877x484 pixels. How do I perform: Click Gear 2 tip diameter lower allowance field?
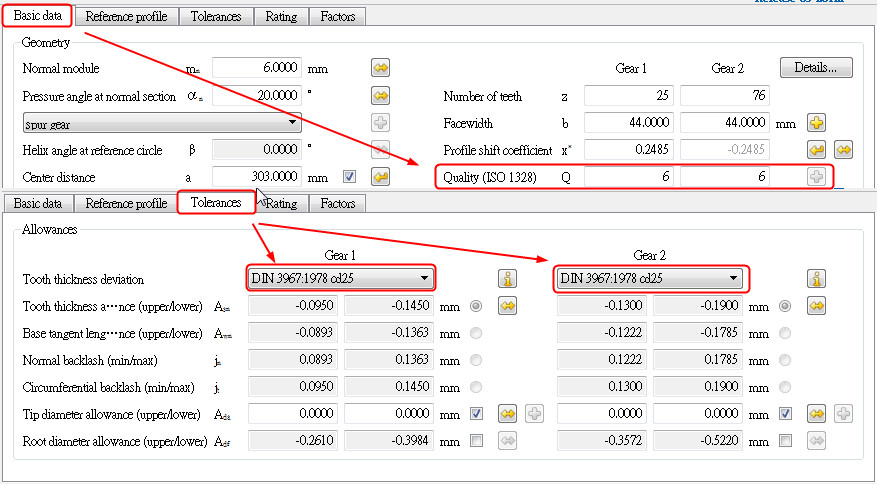click(x=698, y=414)
